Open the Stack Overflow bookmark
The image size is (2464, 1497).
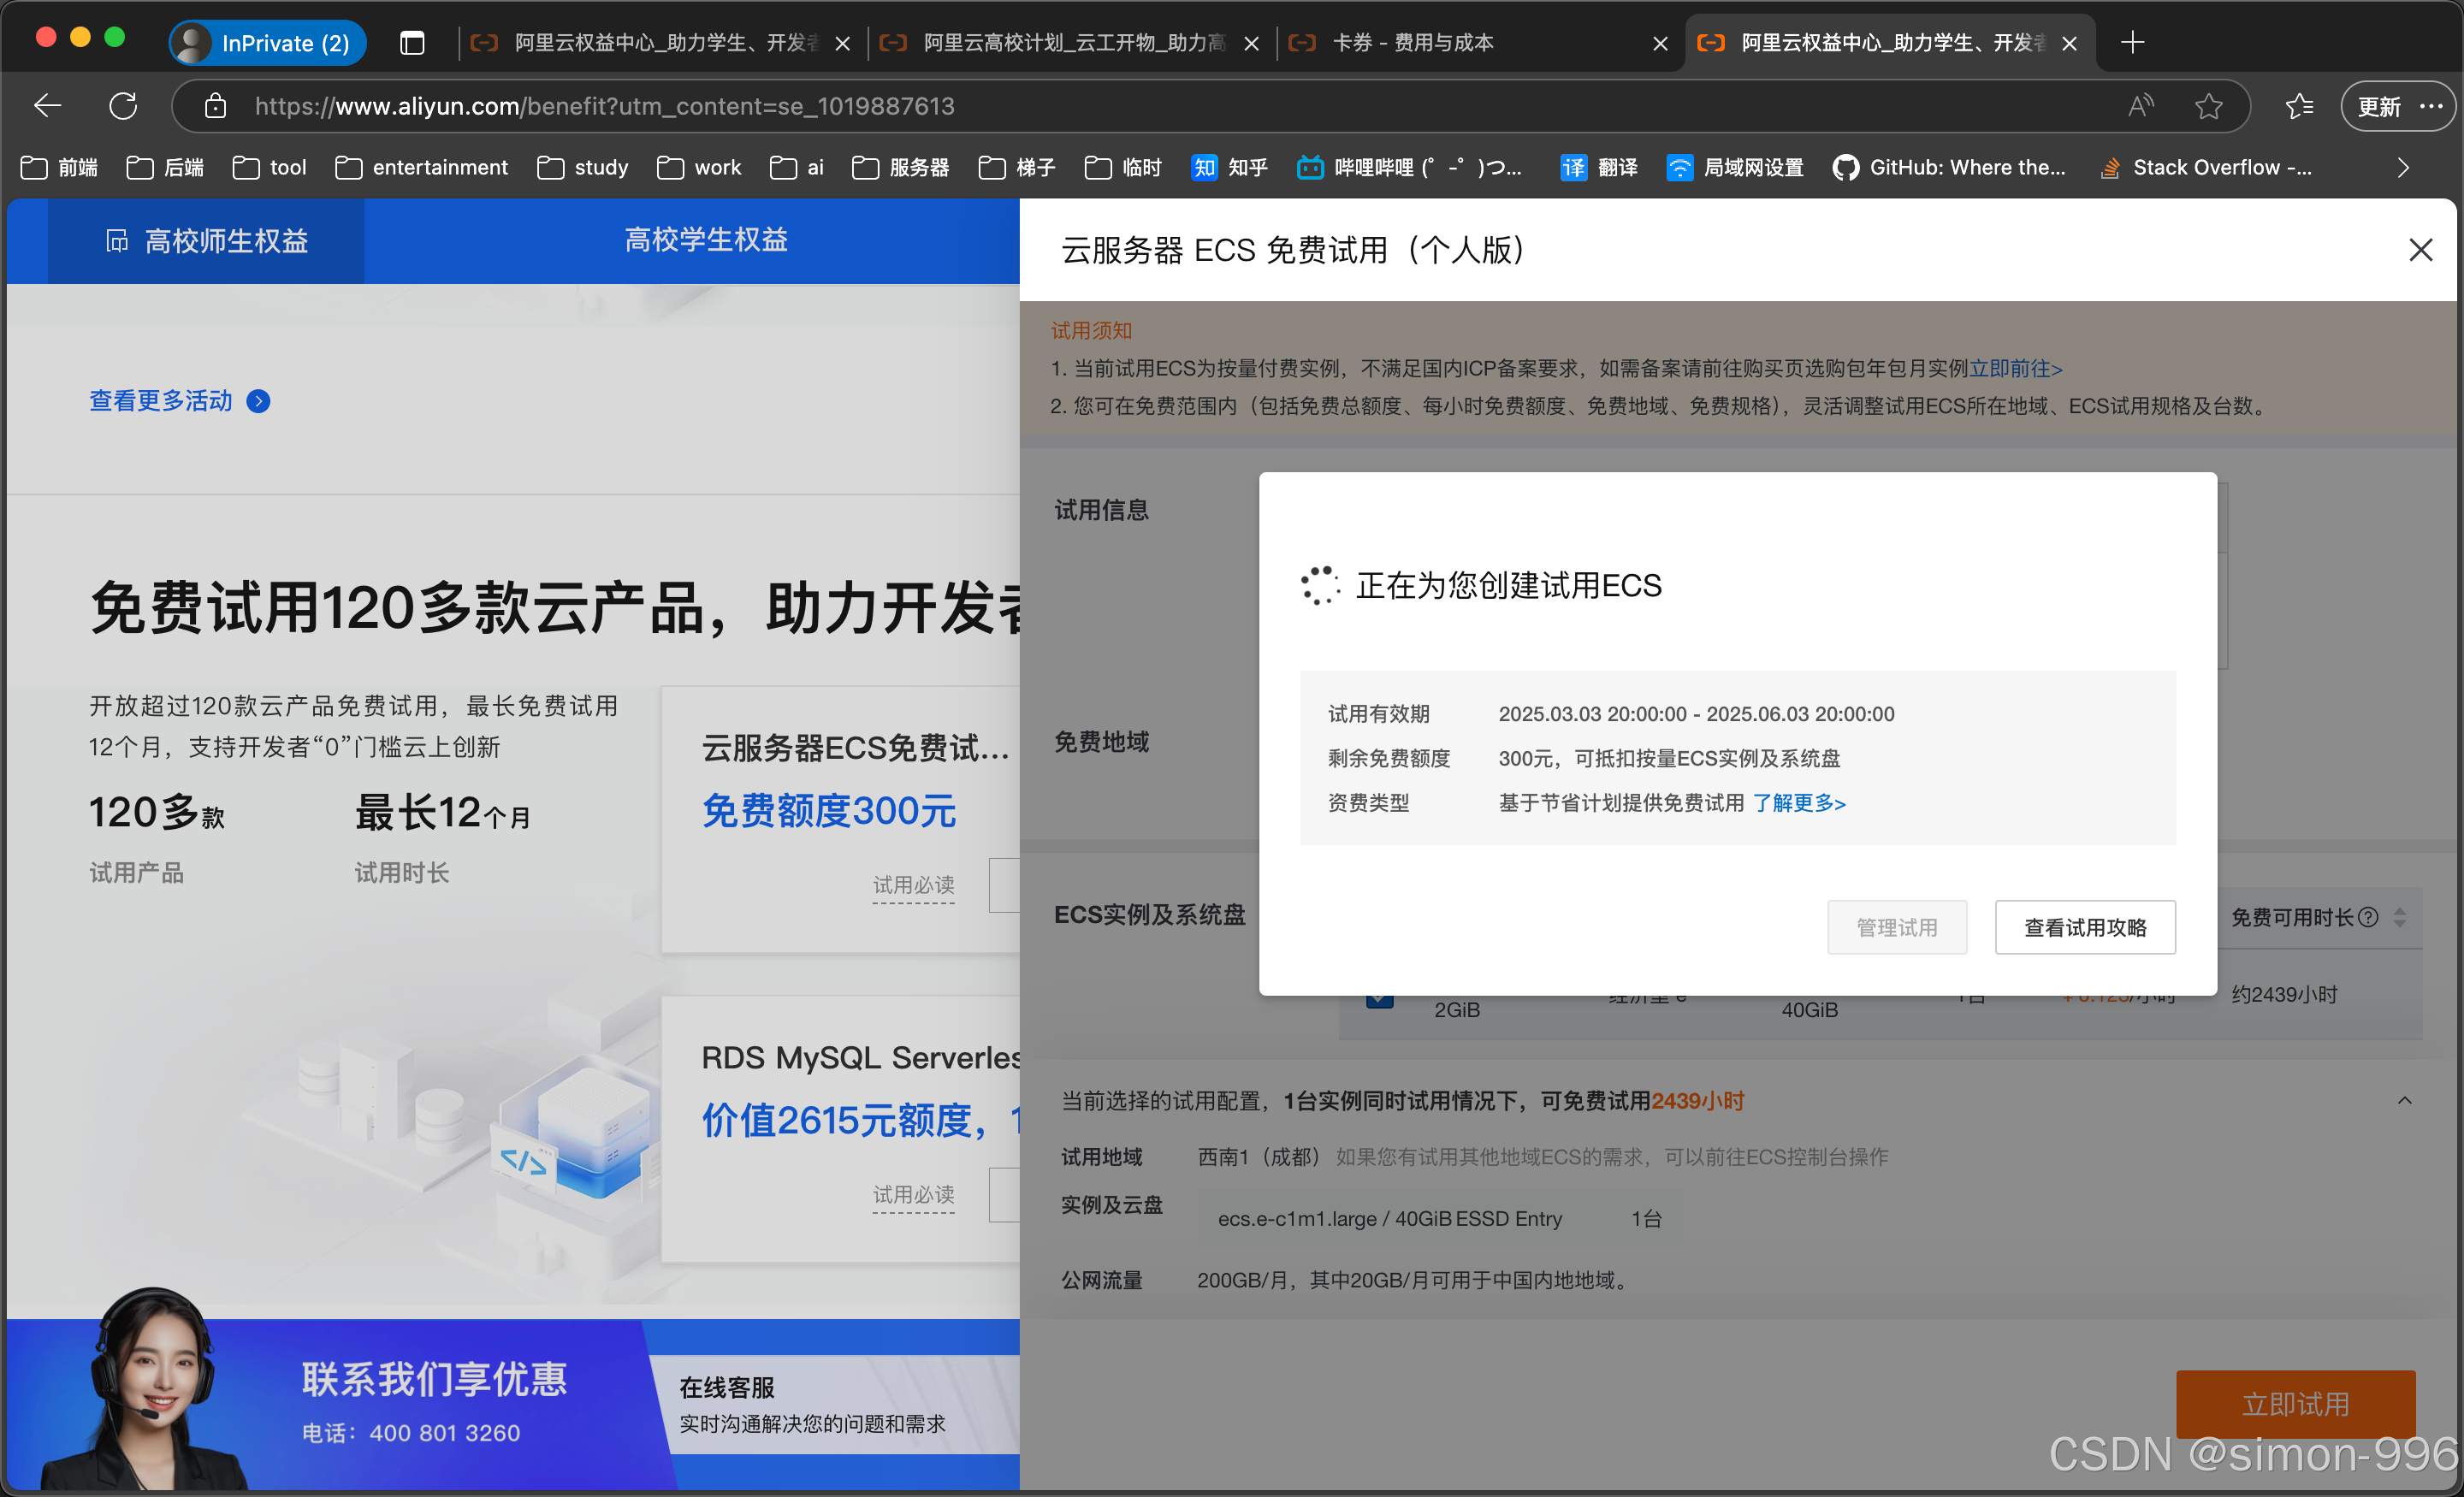click(2205, 167)
